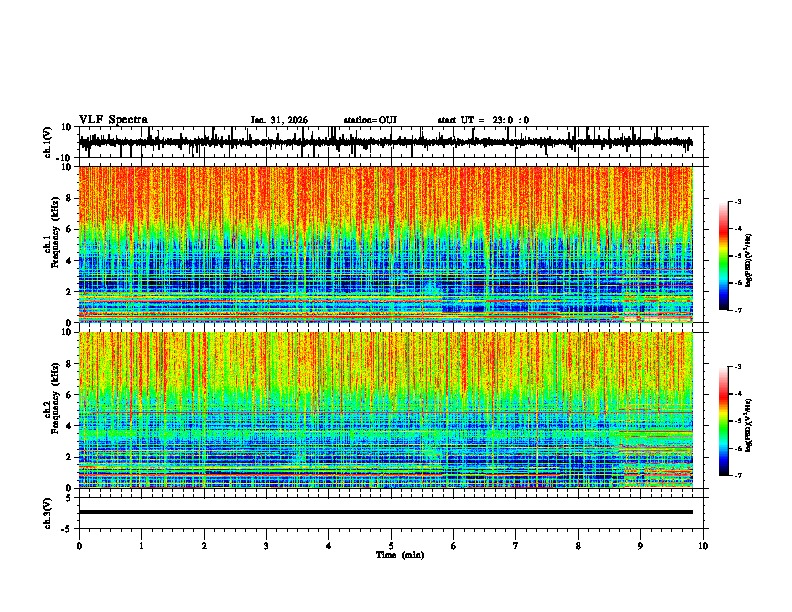Click the time axis tick label "5"
The image size is (792, 612).
coord(391,546)
